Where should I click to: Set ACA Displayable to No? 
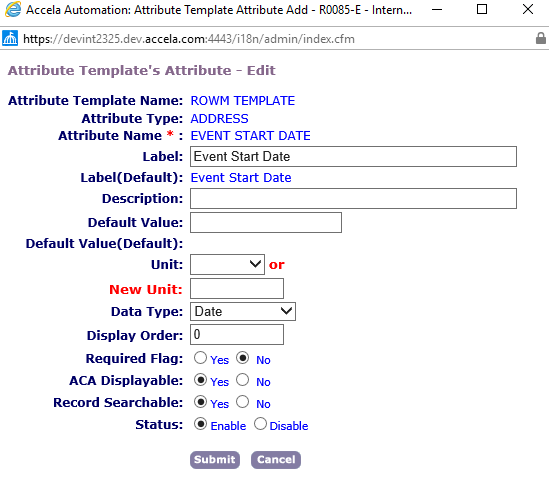point(242,380)
